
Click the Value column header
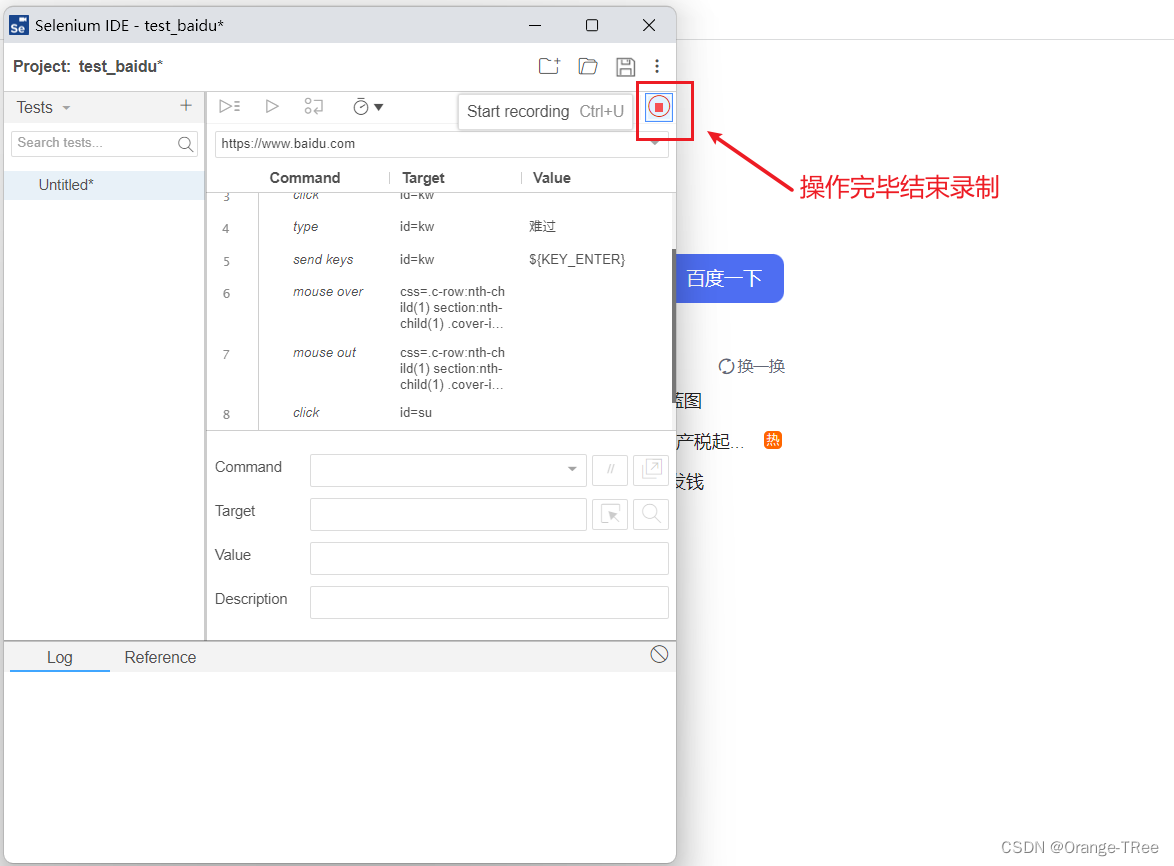point(552,178)
